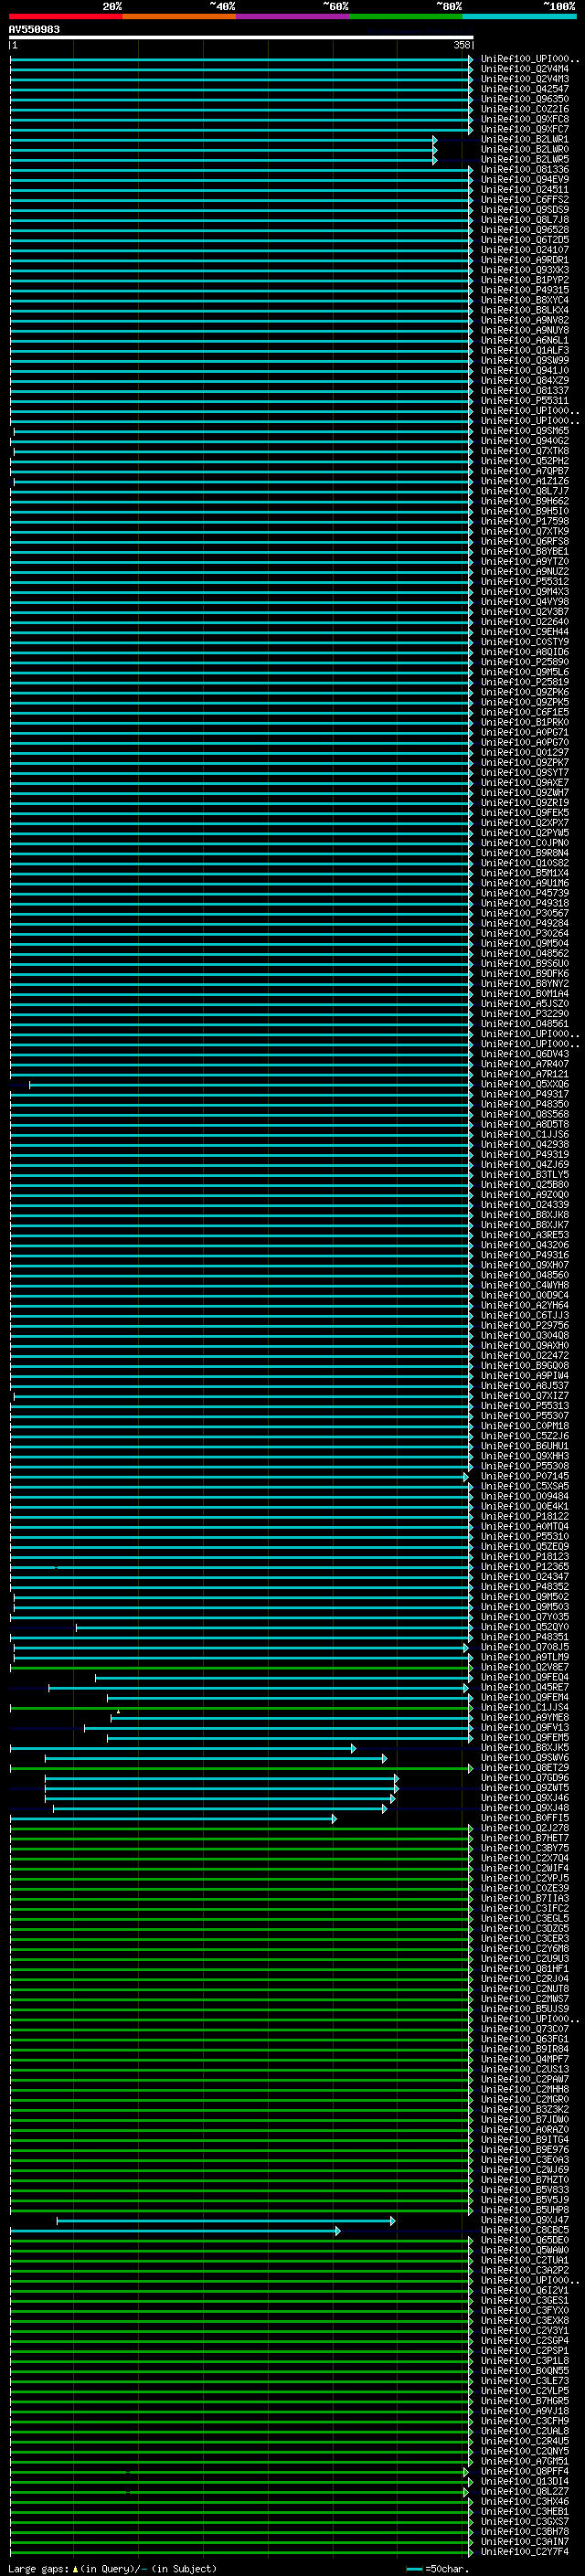Select the UniRef100_C2X704 label
585x2576 pixels.
point(525,1858)
